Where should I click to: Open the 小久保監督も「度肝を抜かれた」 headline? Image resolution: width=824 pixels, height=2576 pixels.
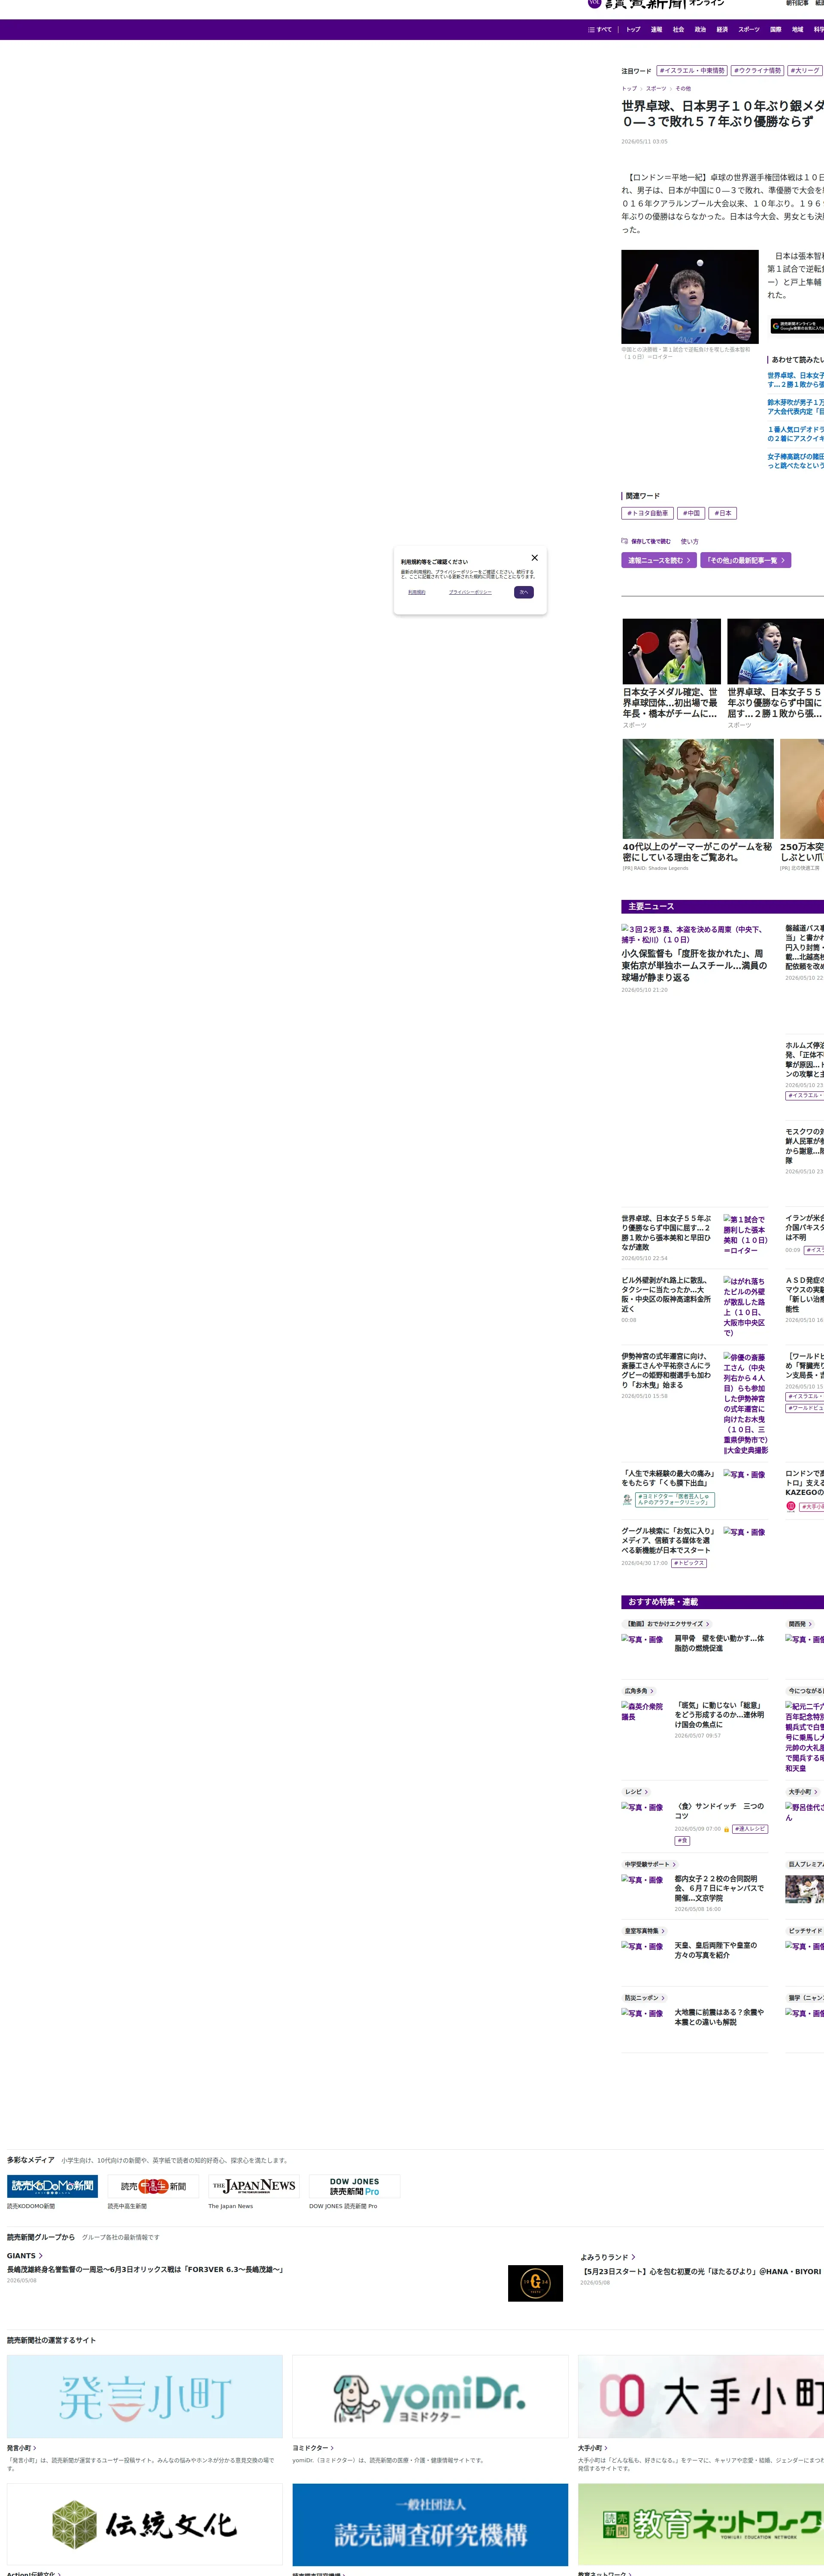coord(694,966)
